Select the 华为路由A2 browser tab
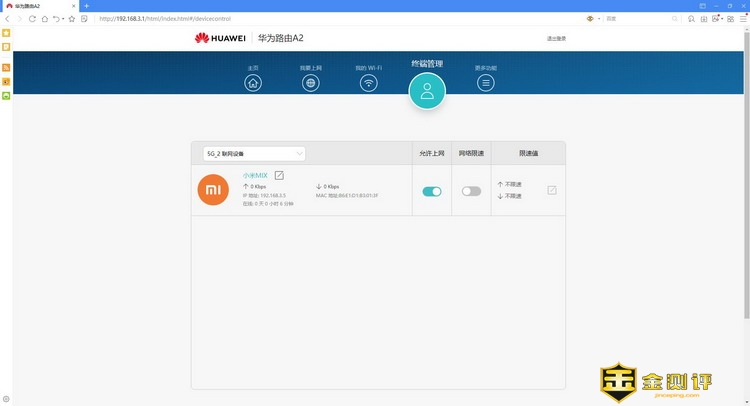This screenshot has width=750, height=406. point(40,6)
